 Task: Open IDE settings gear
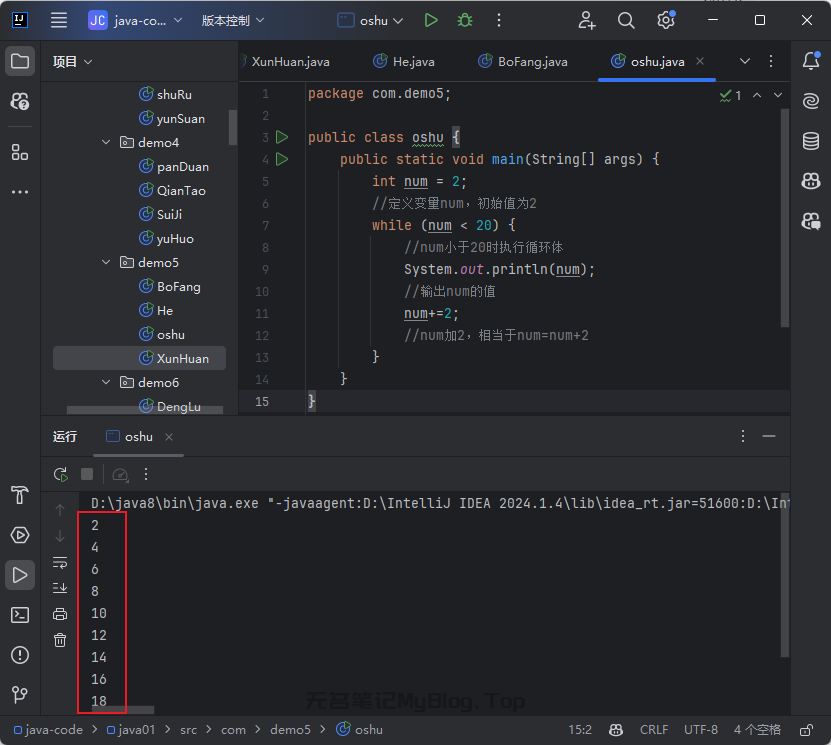point(666,20)
